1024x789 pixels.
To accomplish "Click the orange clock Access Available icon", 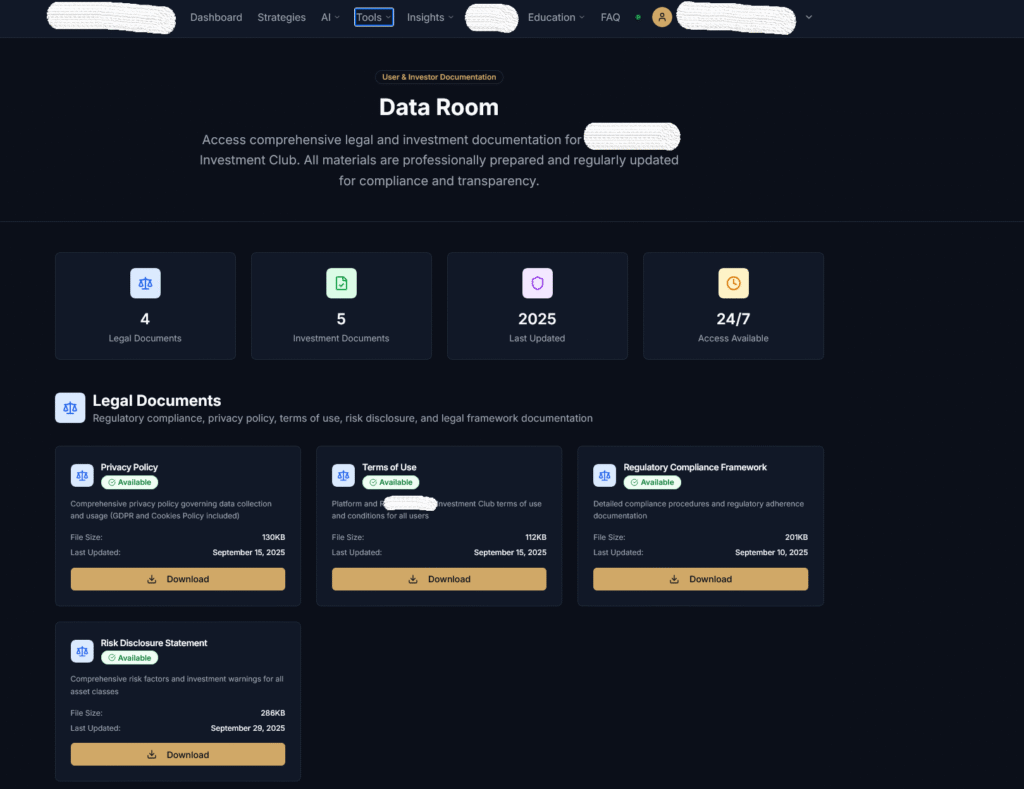I will (733, 283).
